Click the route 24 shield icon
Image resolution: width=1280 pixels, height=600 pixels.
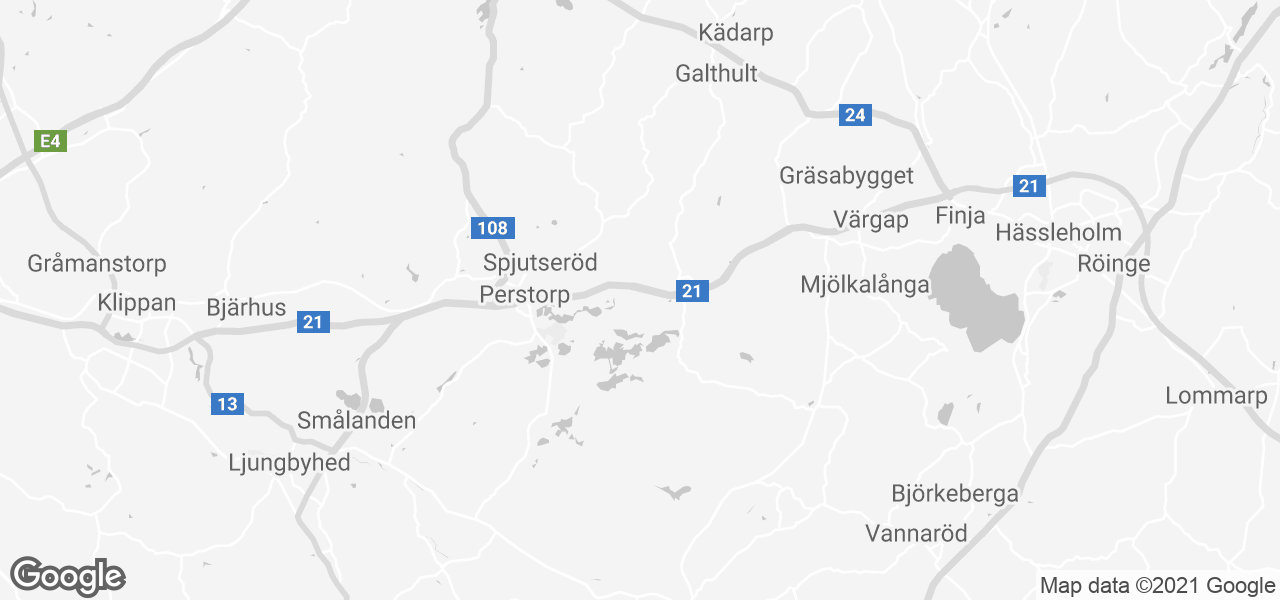(x=854, y=115)
